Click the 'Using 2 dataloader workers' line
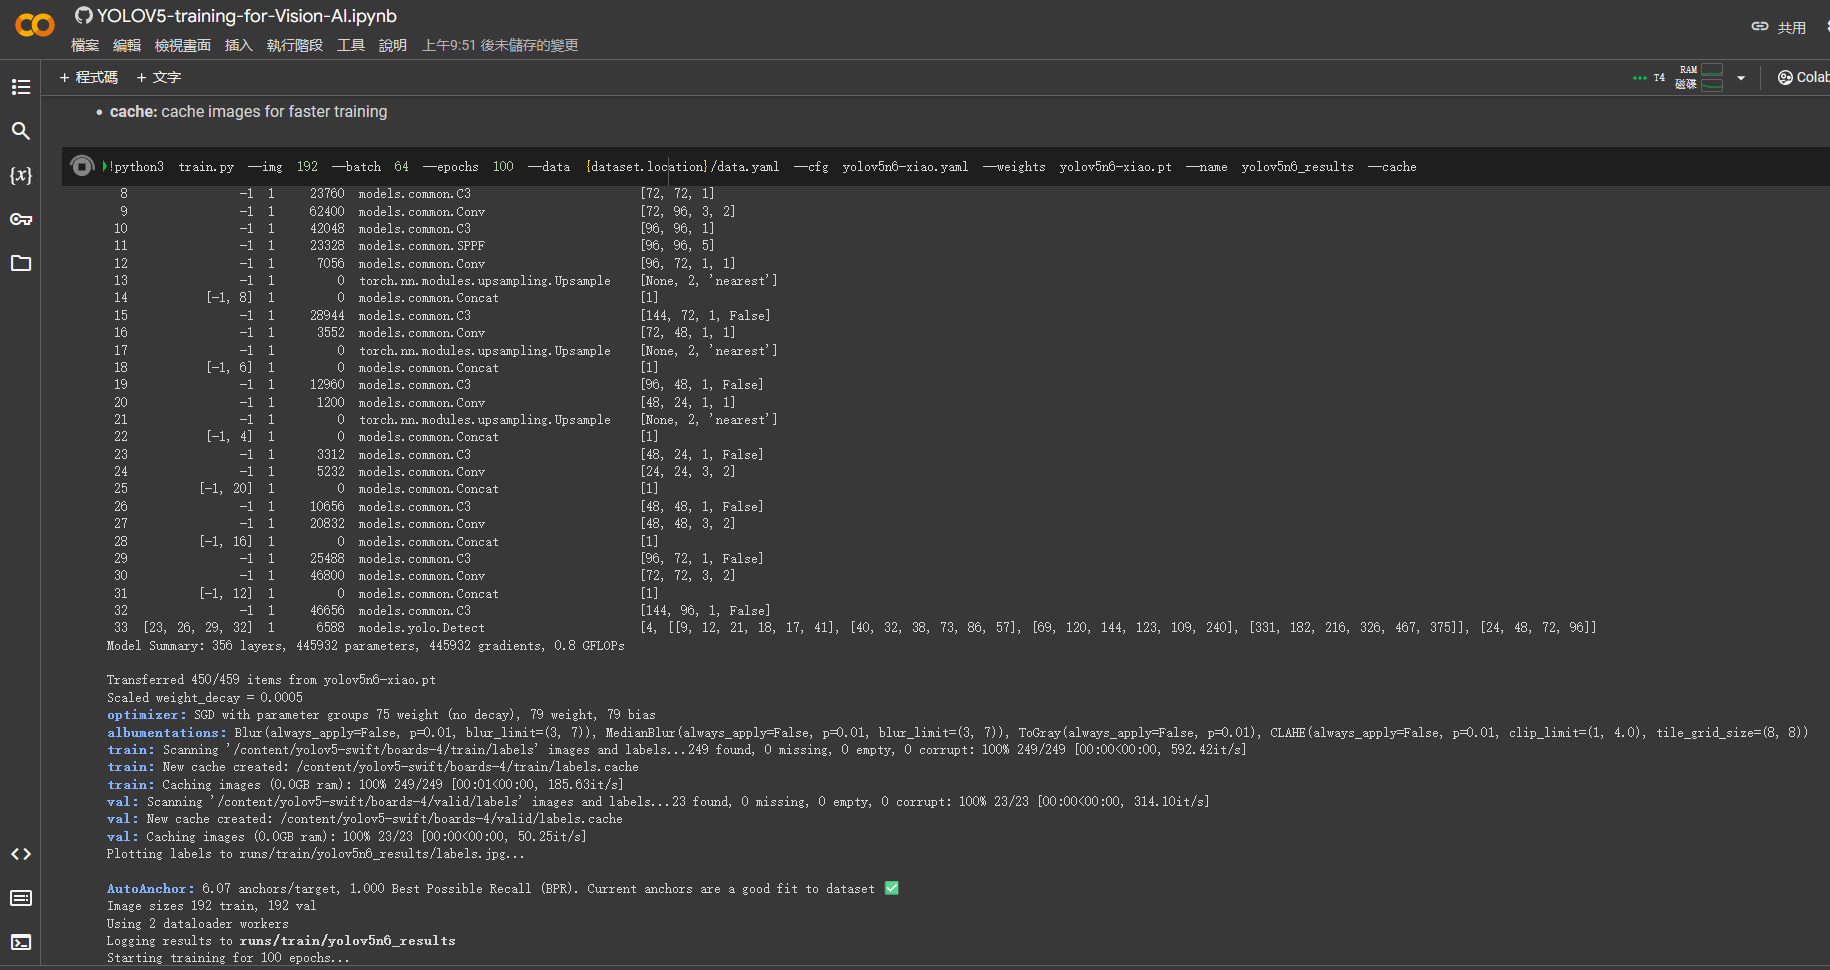The width and height of the screenshot is (1830, 970). pyautogui.click(x=198, y=924)
